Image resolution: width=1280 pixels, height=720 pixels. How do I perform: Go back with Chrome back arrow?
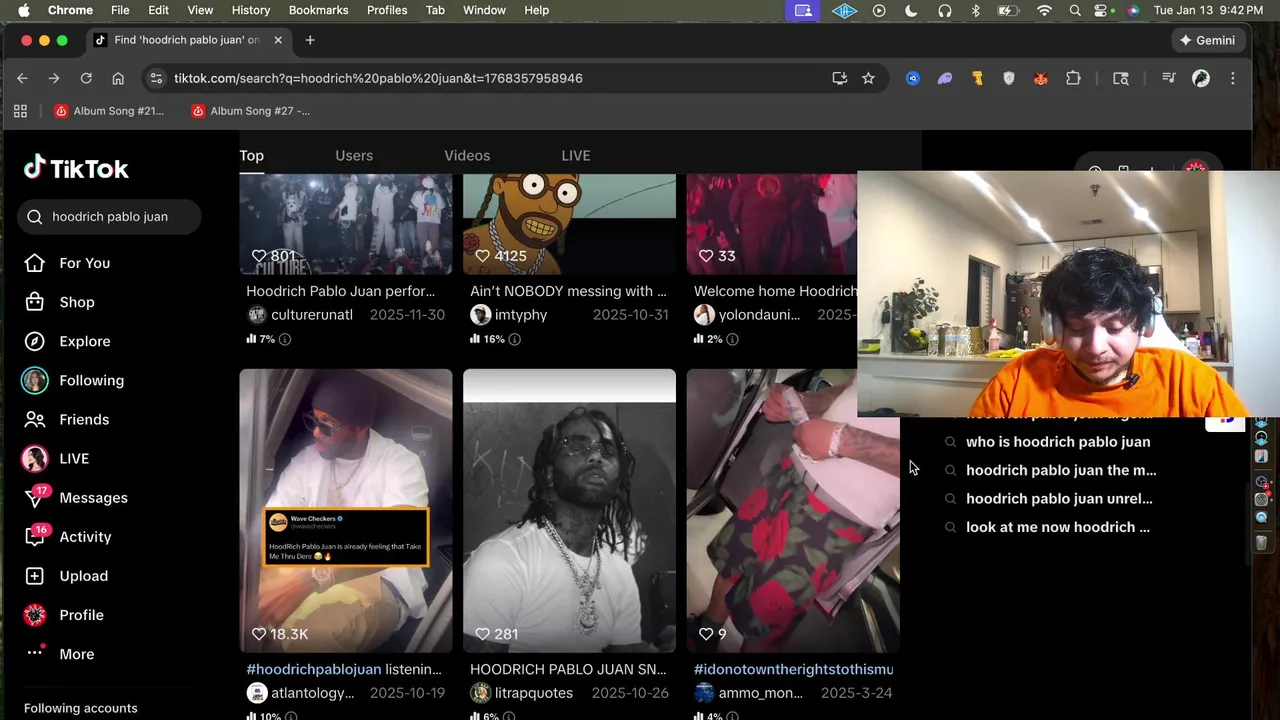(22, 78)
